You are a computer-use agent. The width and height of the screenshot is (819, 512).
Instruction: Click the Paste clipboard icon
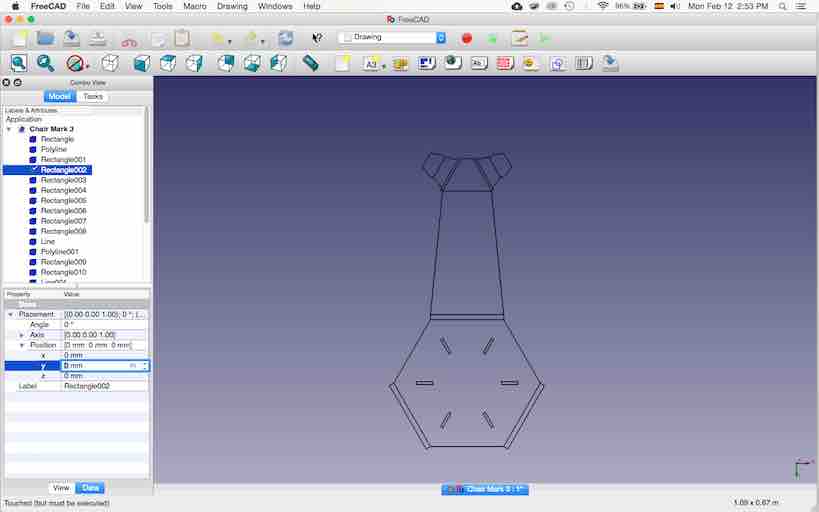tap(182, 38)
